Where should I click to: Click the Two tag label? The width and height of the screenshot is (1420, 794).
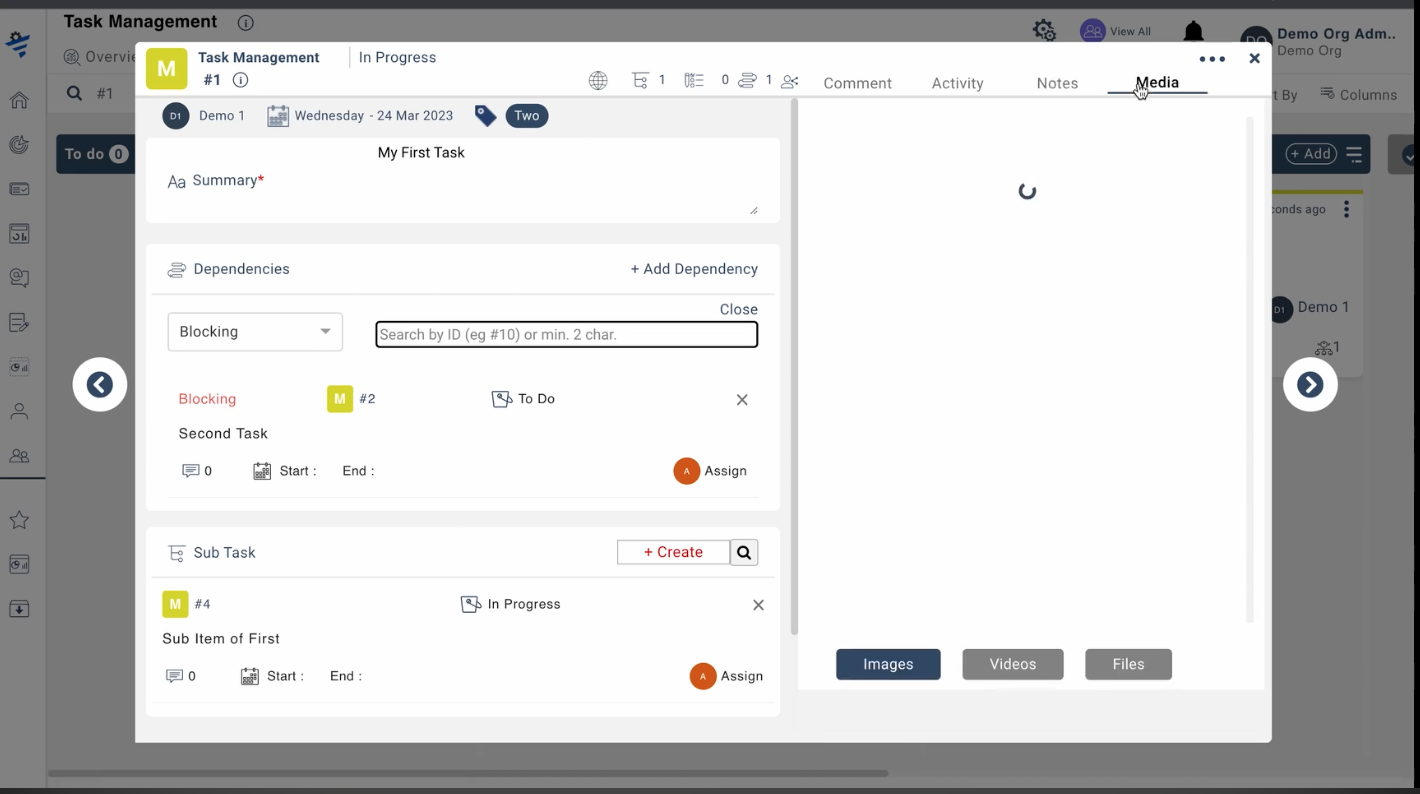pyautogui.click(x=527, y=116)
